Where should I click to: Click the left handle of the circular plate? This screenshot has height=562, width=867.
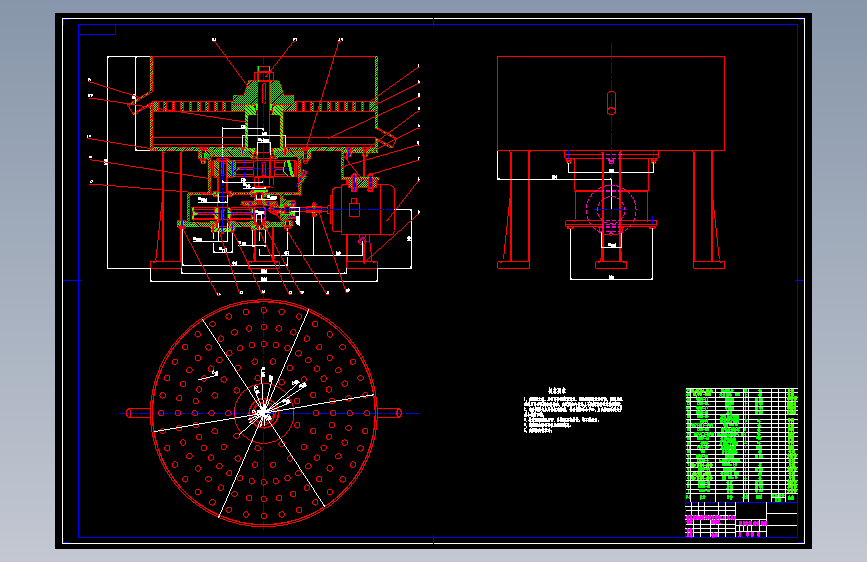click(139, 413)
